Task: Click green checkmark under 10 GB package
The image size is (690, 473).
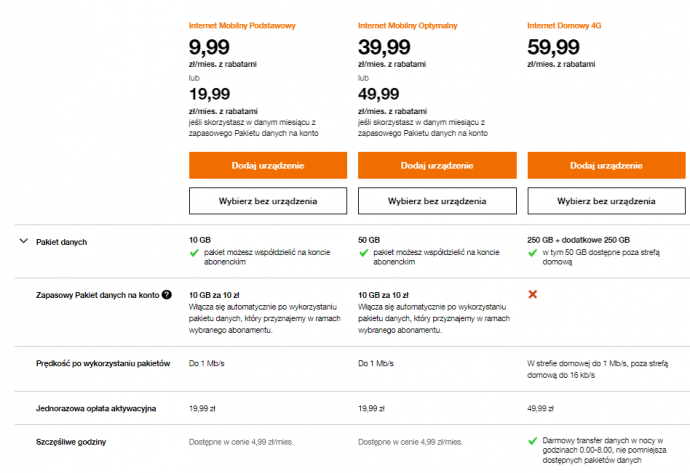Action: point(194,253)
